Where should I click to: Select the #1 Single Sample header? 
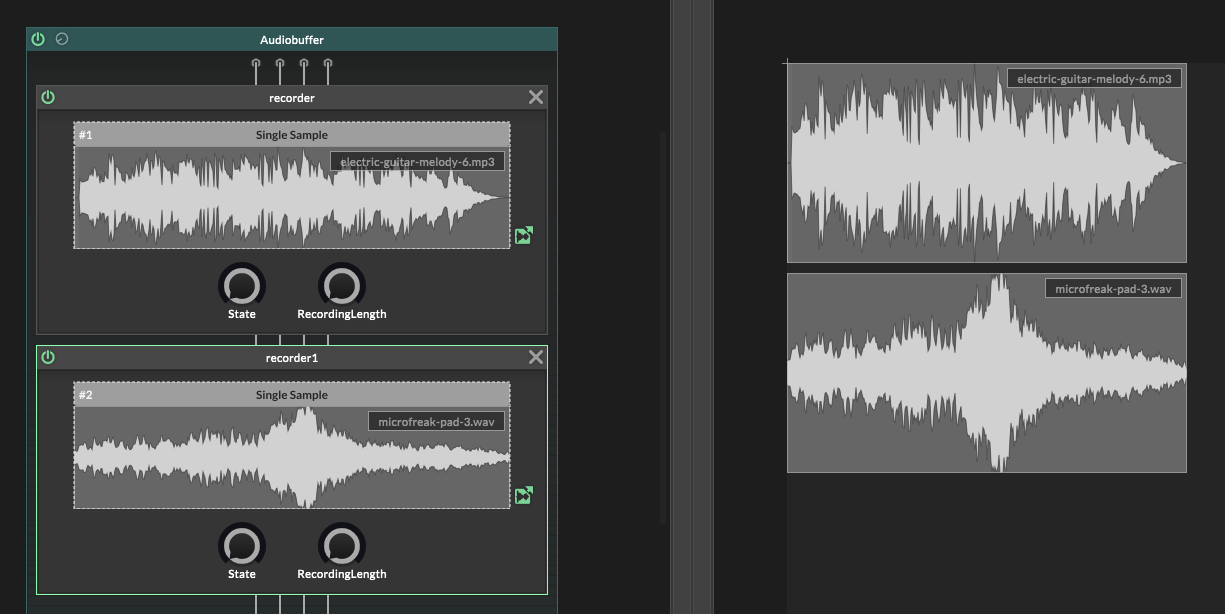(x=291, y=135)
